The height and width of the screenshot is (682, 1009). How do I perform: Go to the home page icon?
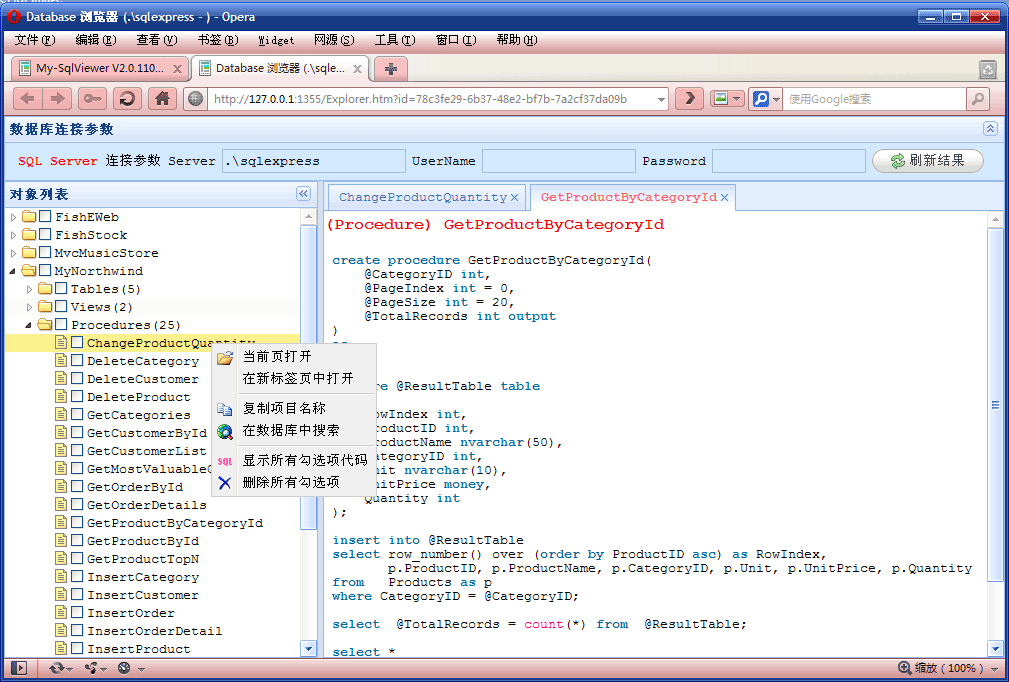(162, 98)
